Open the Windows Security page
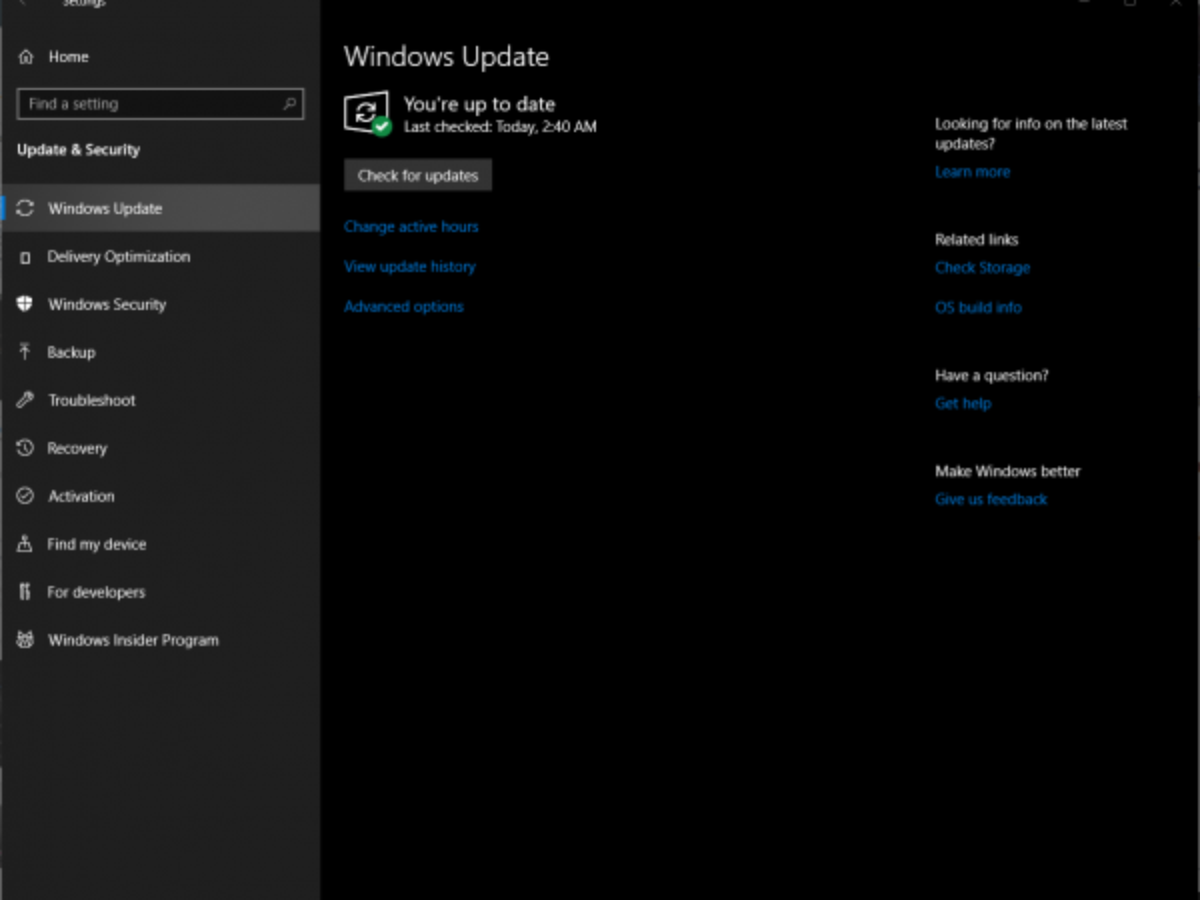Screen dimensions: 1200x900 161,305
